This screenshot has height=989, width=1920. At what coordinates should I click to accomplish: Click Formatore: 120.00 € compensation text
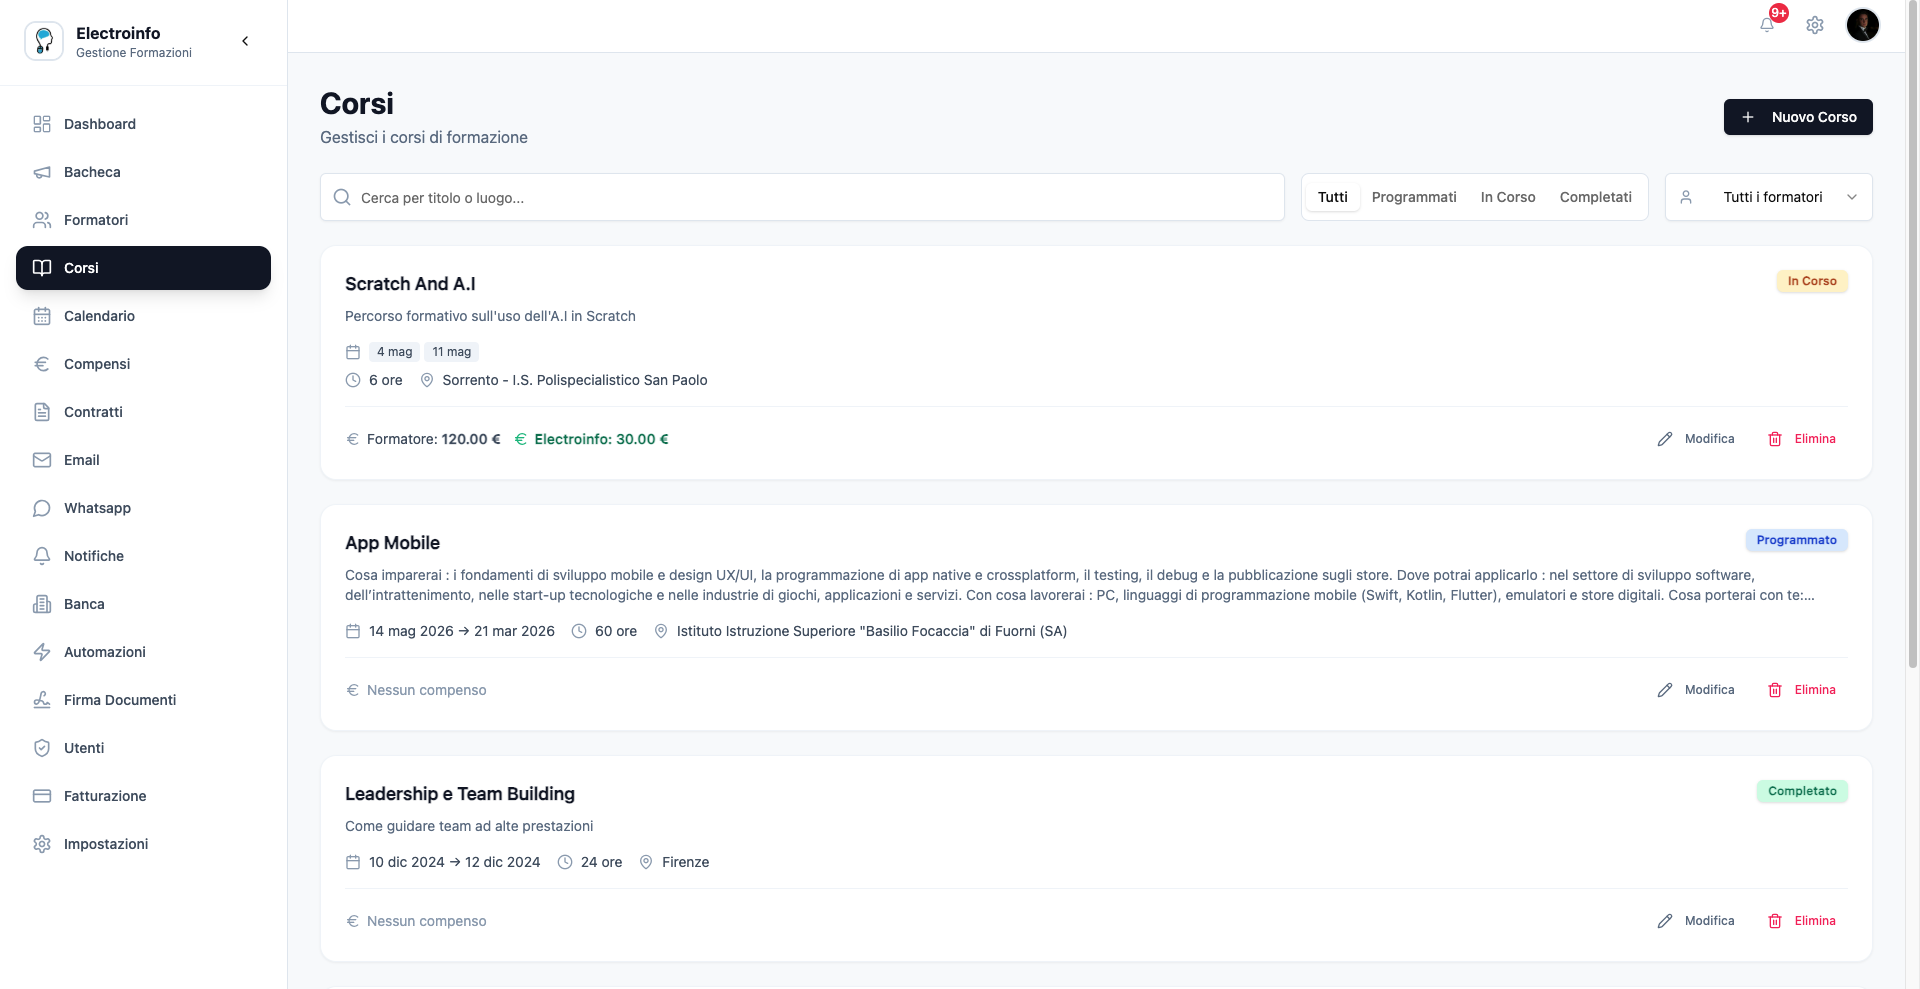tap(433, 439)
